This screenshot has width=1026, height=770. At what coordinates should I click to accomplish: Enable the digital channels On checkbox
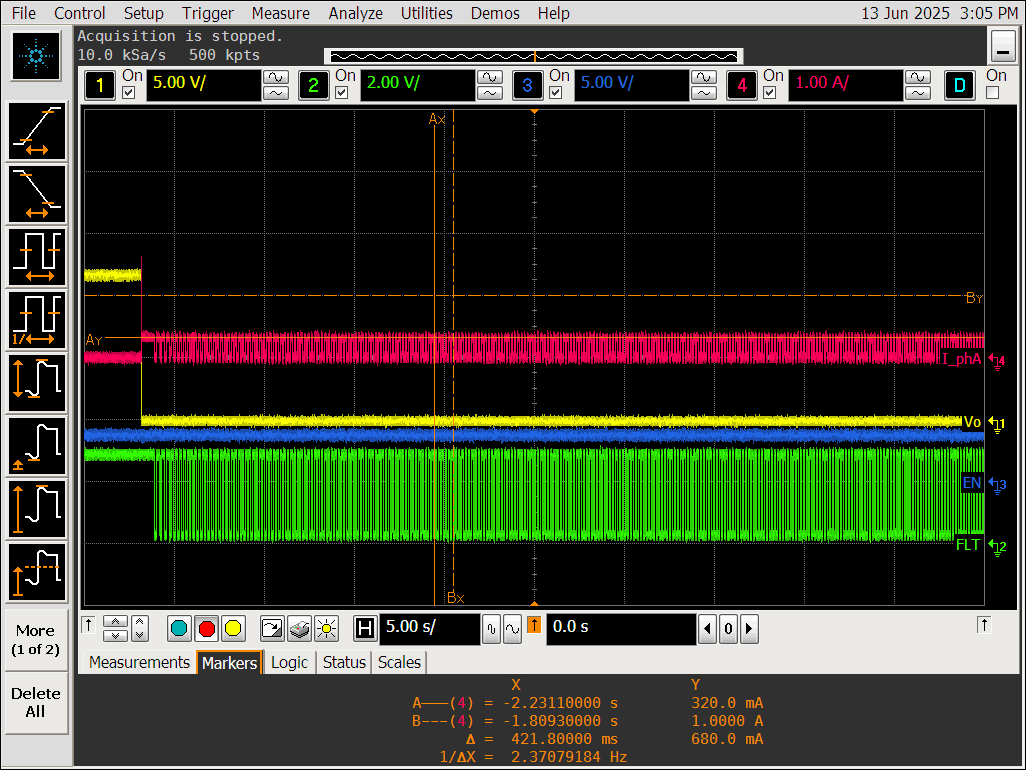point(993,93)
